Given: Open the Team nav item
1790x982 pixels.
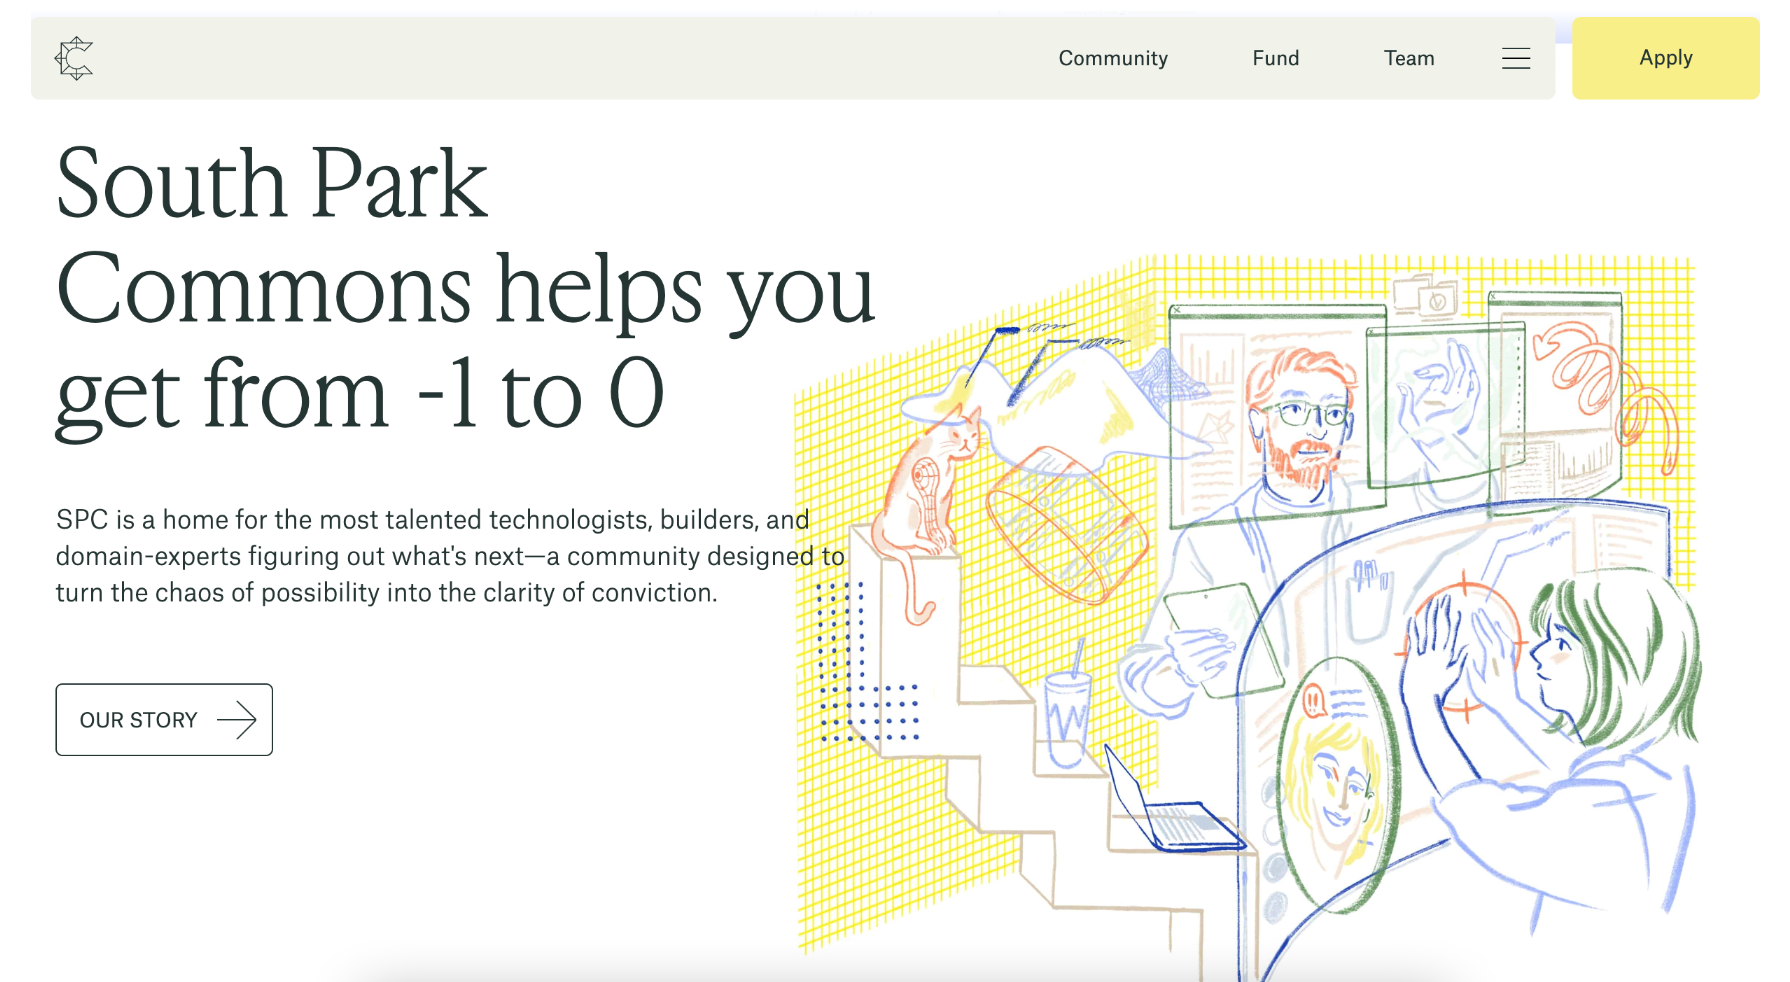Looking at the screenshot, I should [x=1409, y=58].
